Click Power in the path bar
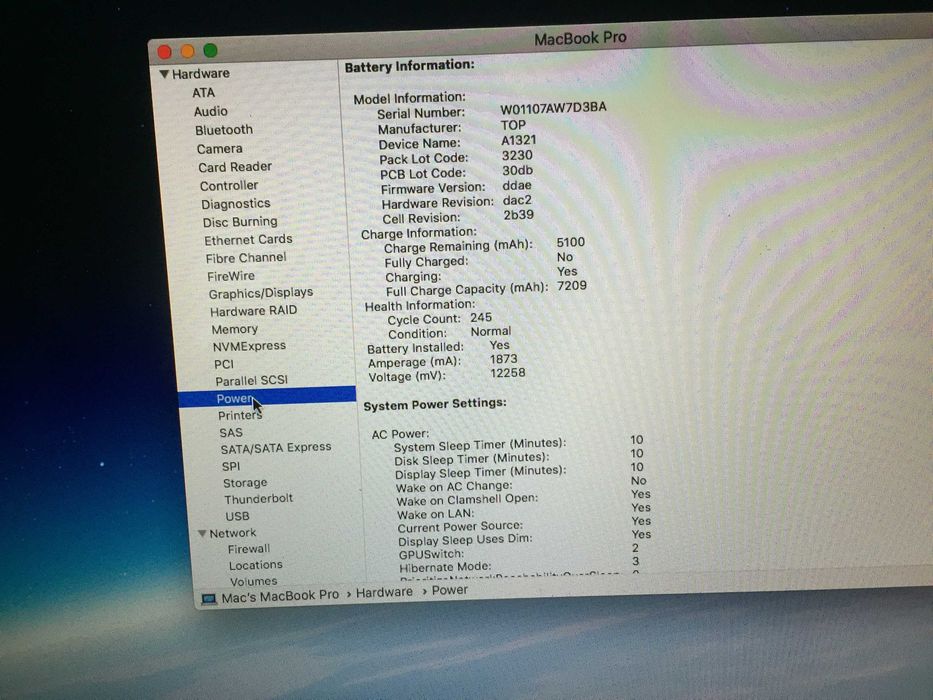Viewport: 933px width, 700px height. [450, 590]
